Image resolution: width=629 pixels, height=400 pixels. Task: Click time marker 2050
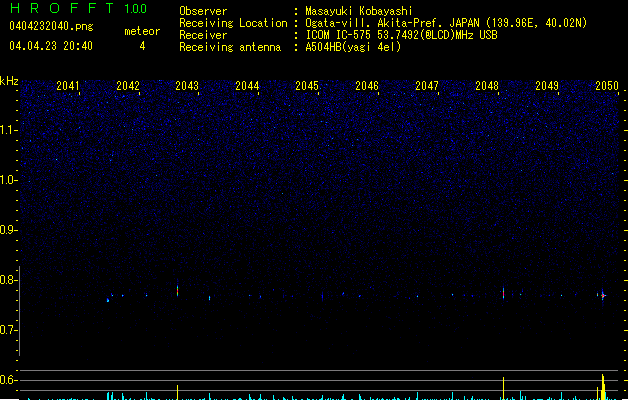pyautogui.click(x=607, y=86)
